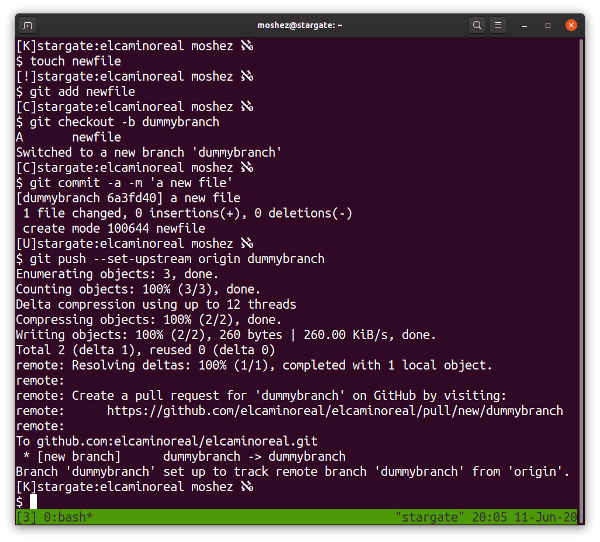
Task: Open a new terminal tab
Action: (x=27, y=23)
